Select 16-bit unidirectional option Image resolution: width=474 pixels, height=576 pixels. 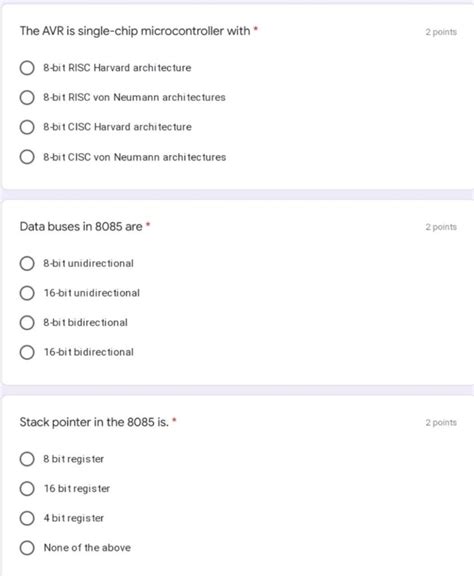tap(27, 293)
